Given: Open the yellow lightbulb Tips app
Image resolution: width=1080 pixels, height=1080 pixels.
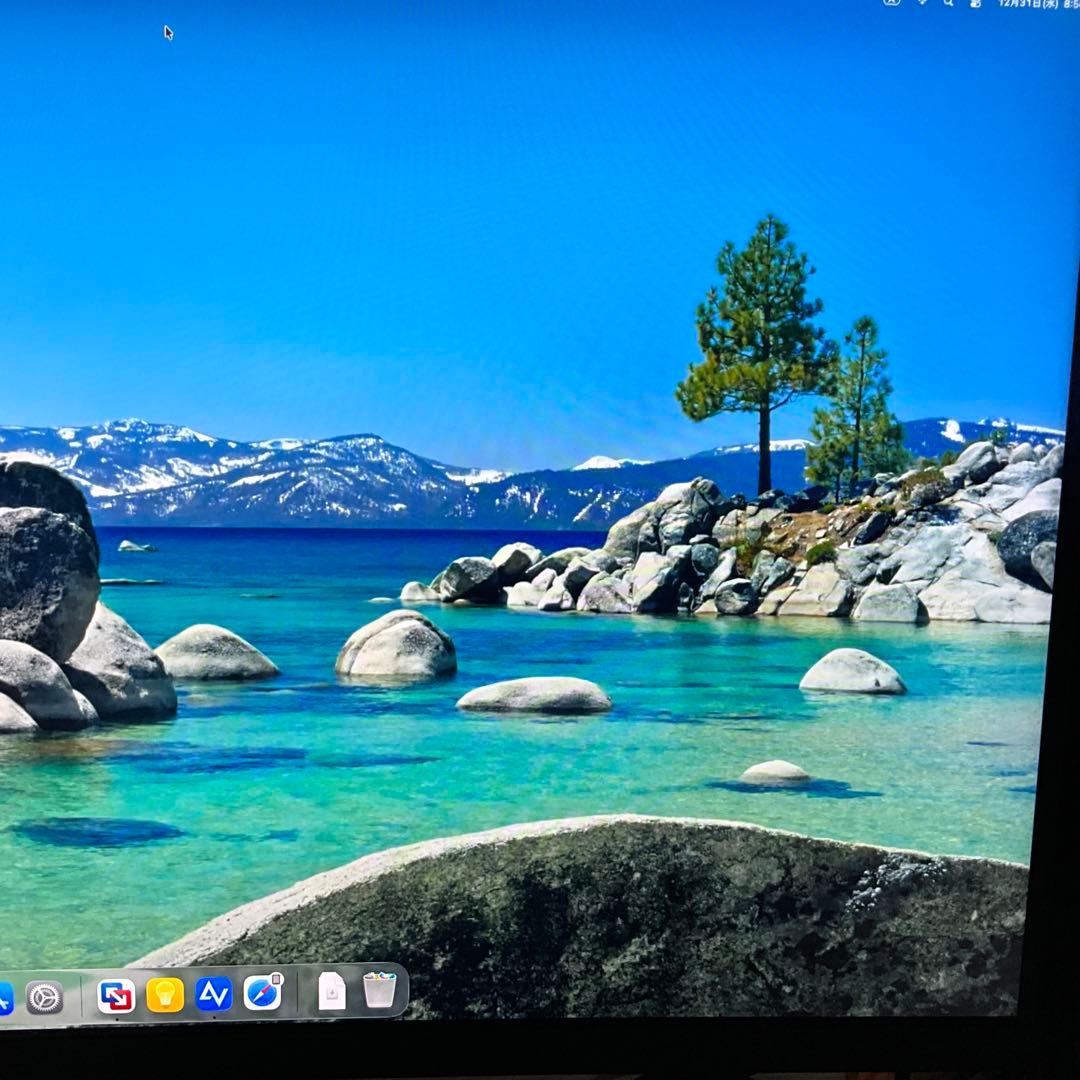Looking at the screenshot, I should coord(165,995).
